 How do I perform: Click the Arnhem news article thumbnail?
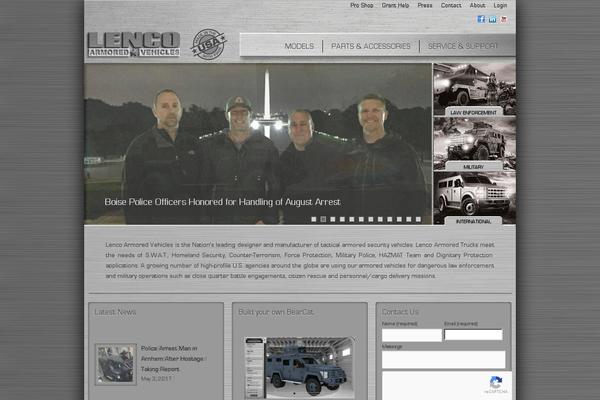(x=116, y=364)
